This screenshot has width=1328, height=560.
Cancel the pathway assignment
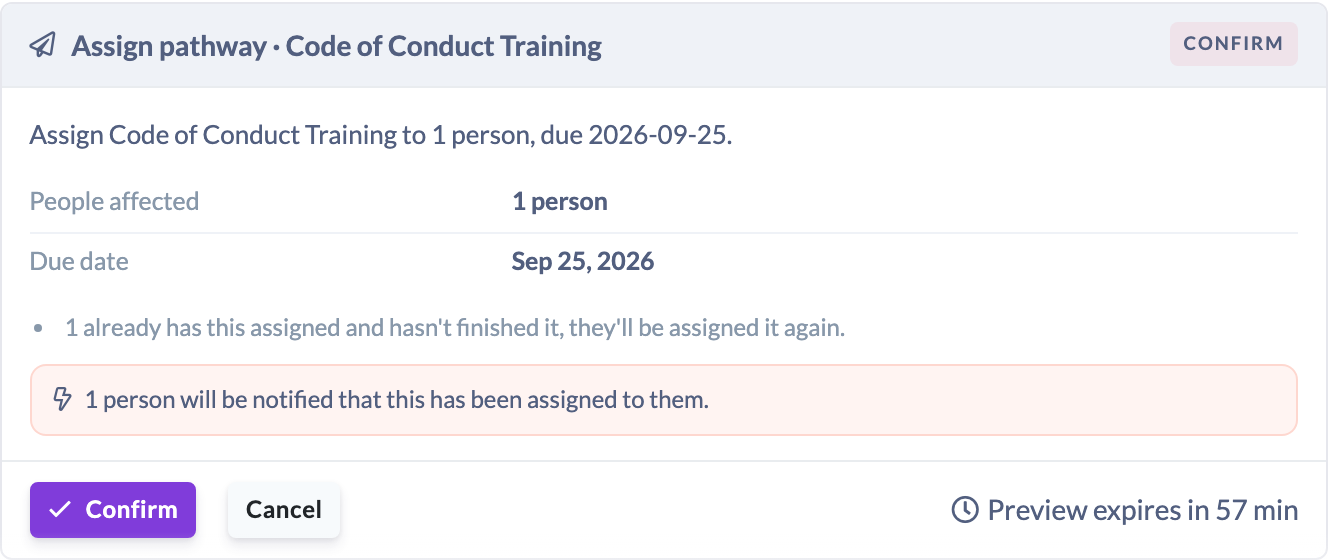point(284,510)
